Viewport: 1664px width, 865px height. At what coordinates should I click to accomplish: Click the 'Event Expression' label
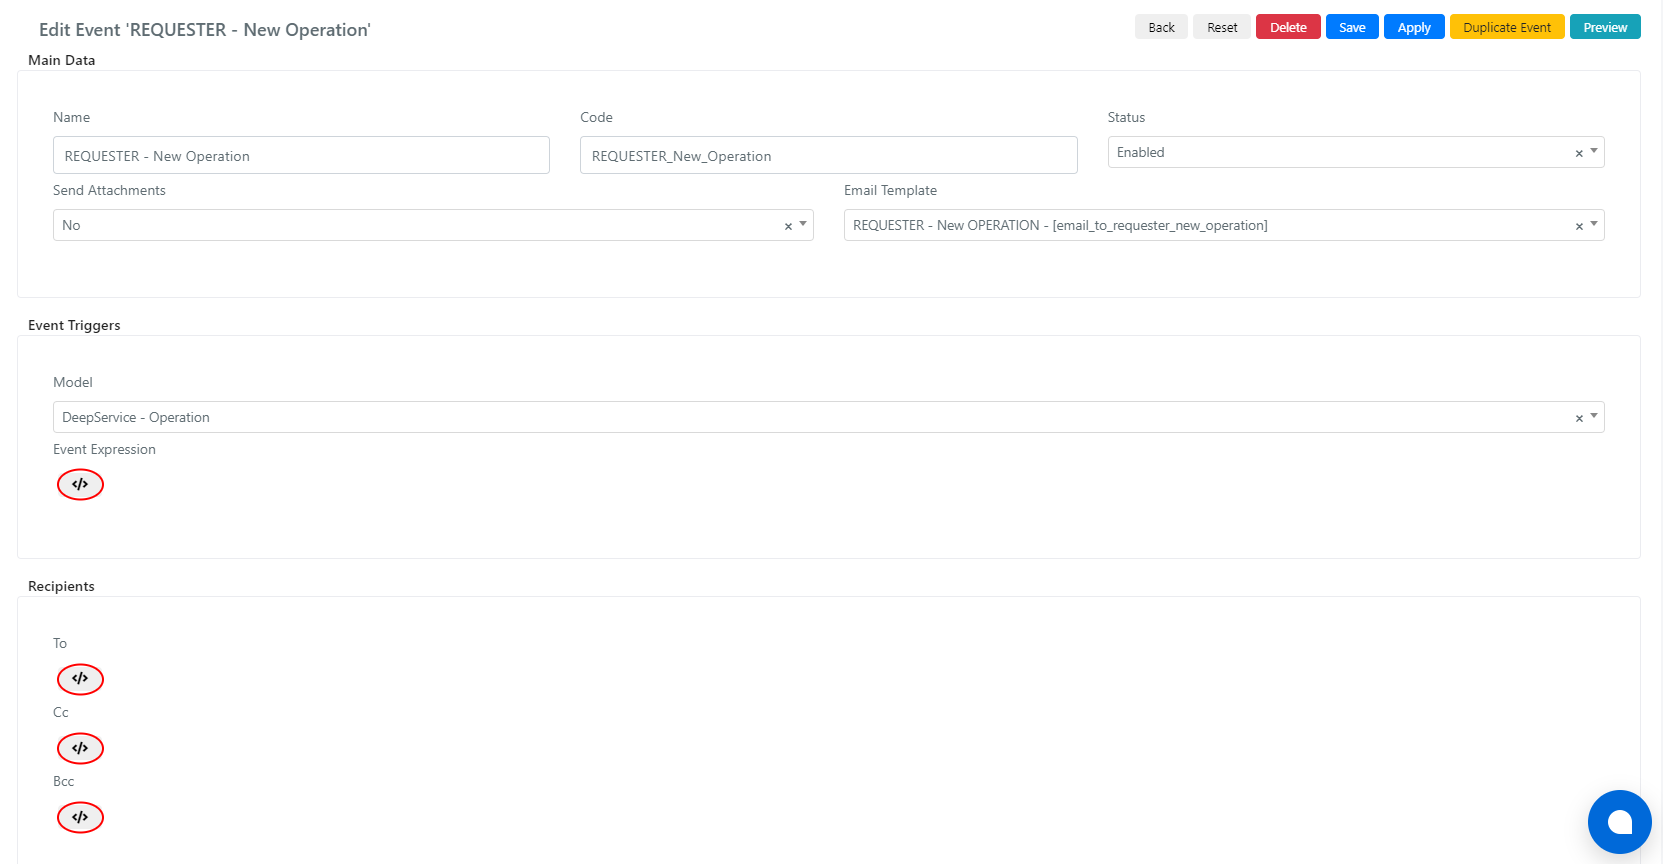104,449
